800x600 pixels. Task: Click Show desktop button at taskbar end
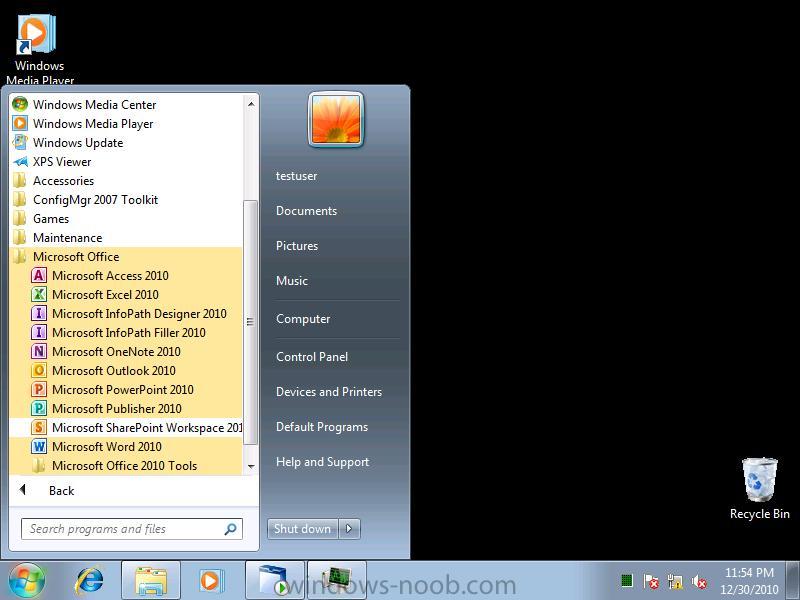click(x=793, y=581)
